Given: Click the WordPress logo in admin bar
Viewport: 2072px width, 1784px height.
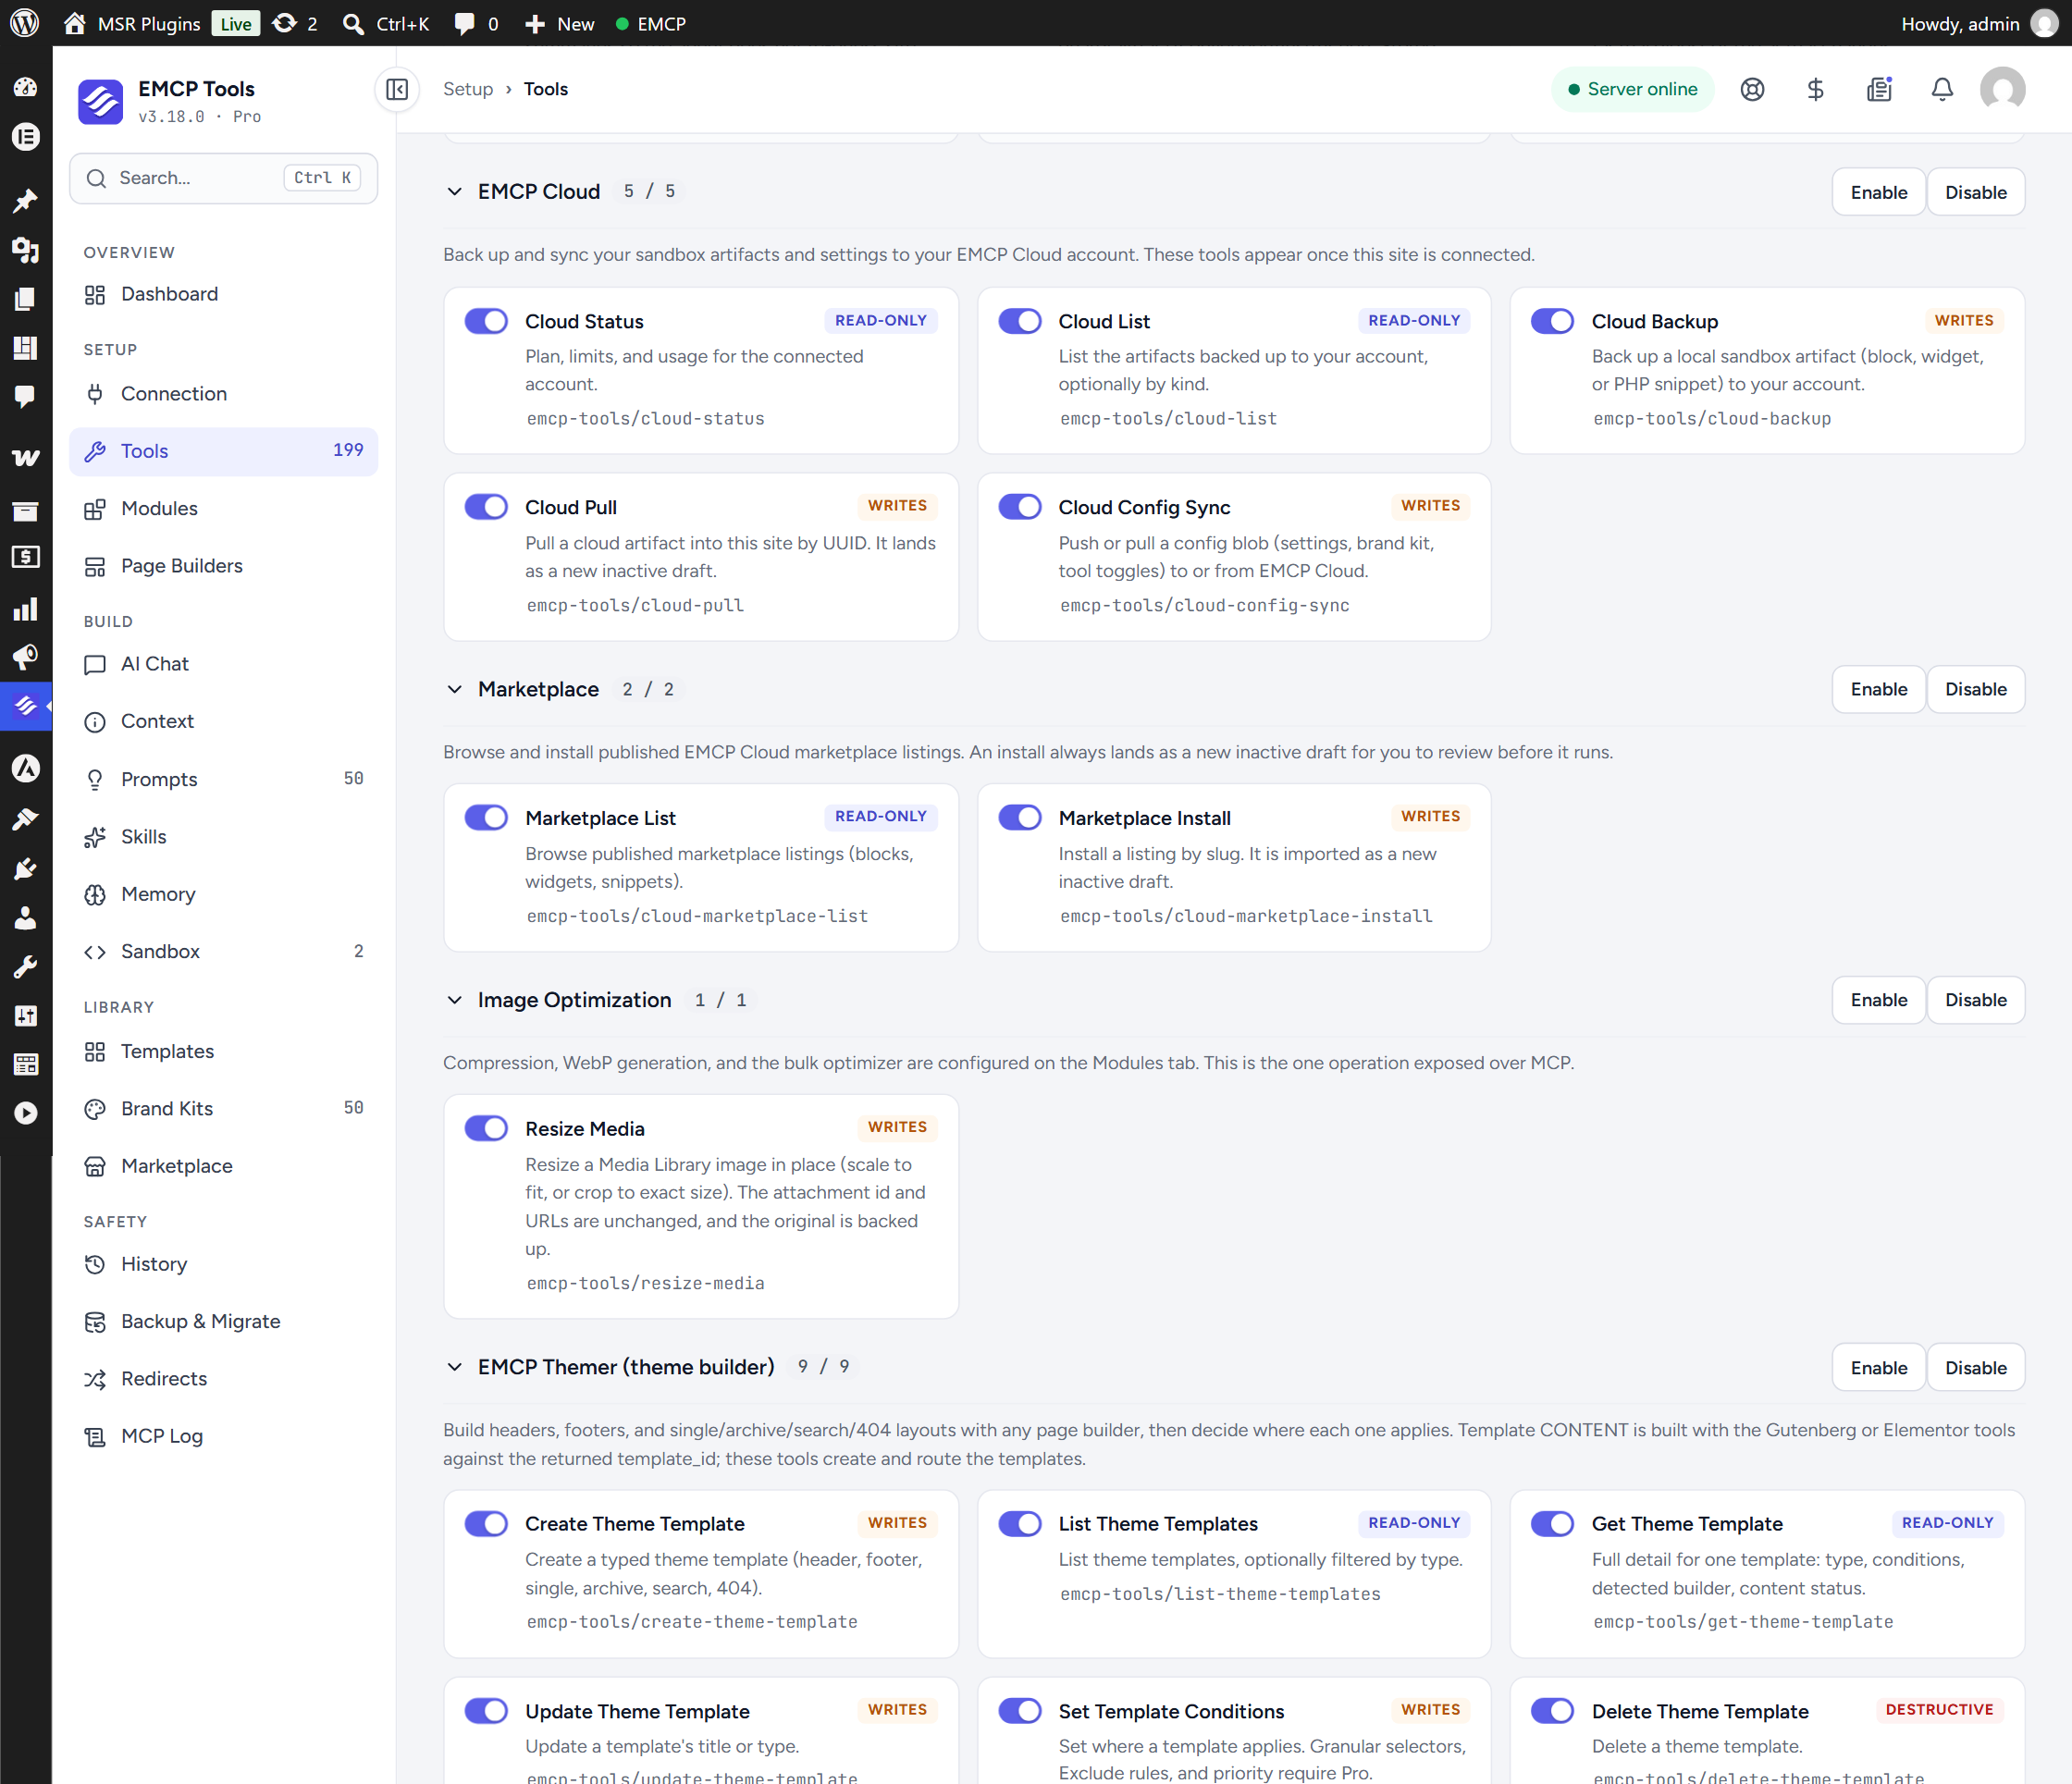Looking at the screenshot, I should [24, 23].
